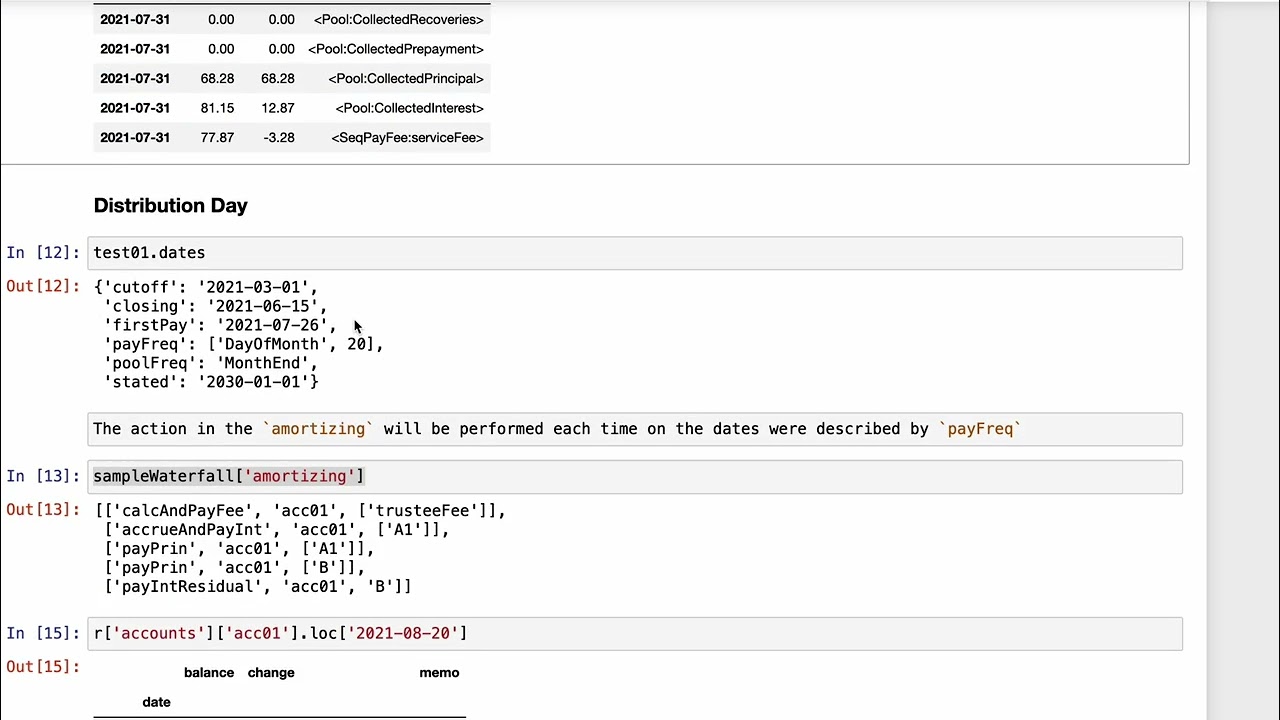Screen dimensions: 1280x720
Task: Click the calcAndPayFee trusteeFee output line
Action: click(x=300, y=511)
